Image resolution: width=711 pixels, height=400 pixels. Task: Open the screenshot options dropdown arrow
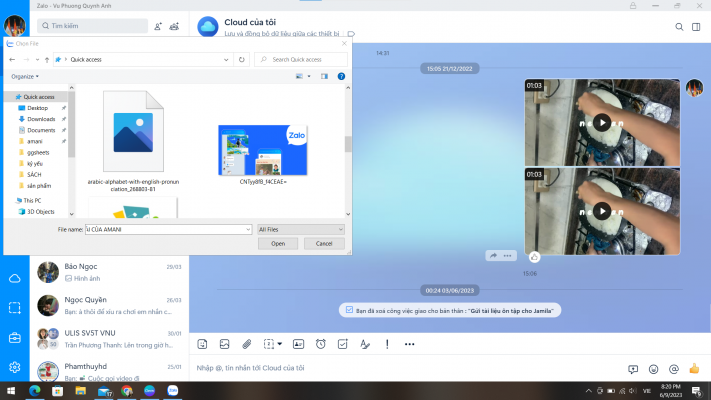click(280, 344)
